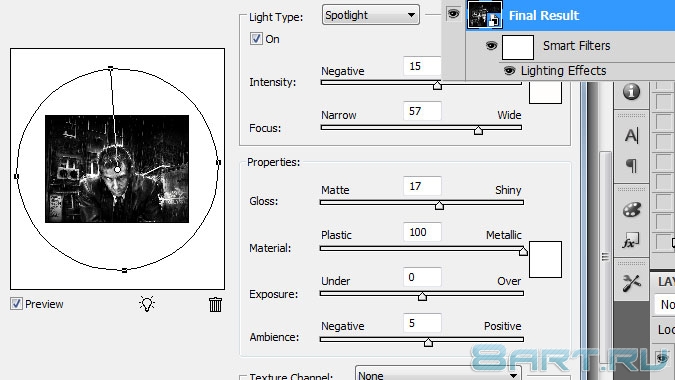This screenshot has height=380, width=675.
Task: Open the Paragraph panel icon
Action: click(632, 165)
